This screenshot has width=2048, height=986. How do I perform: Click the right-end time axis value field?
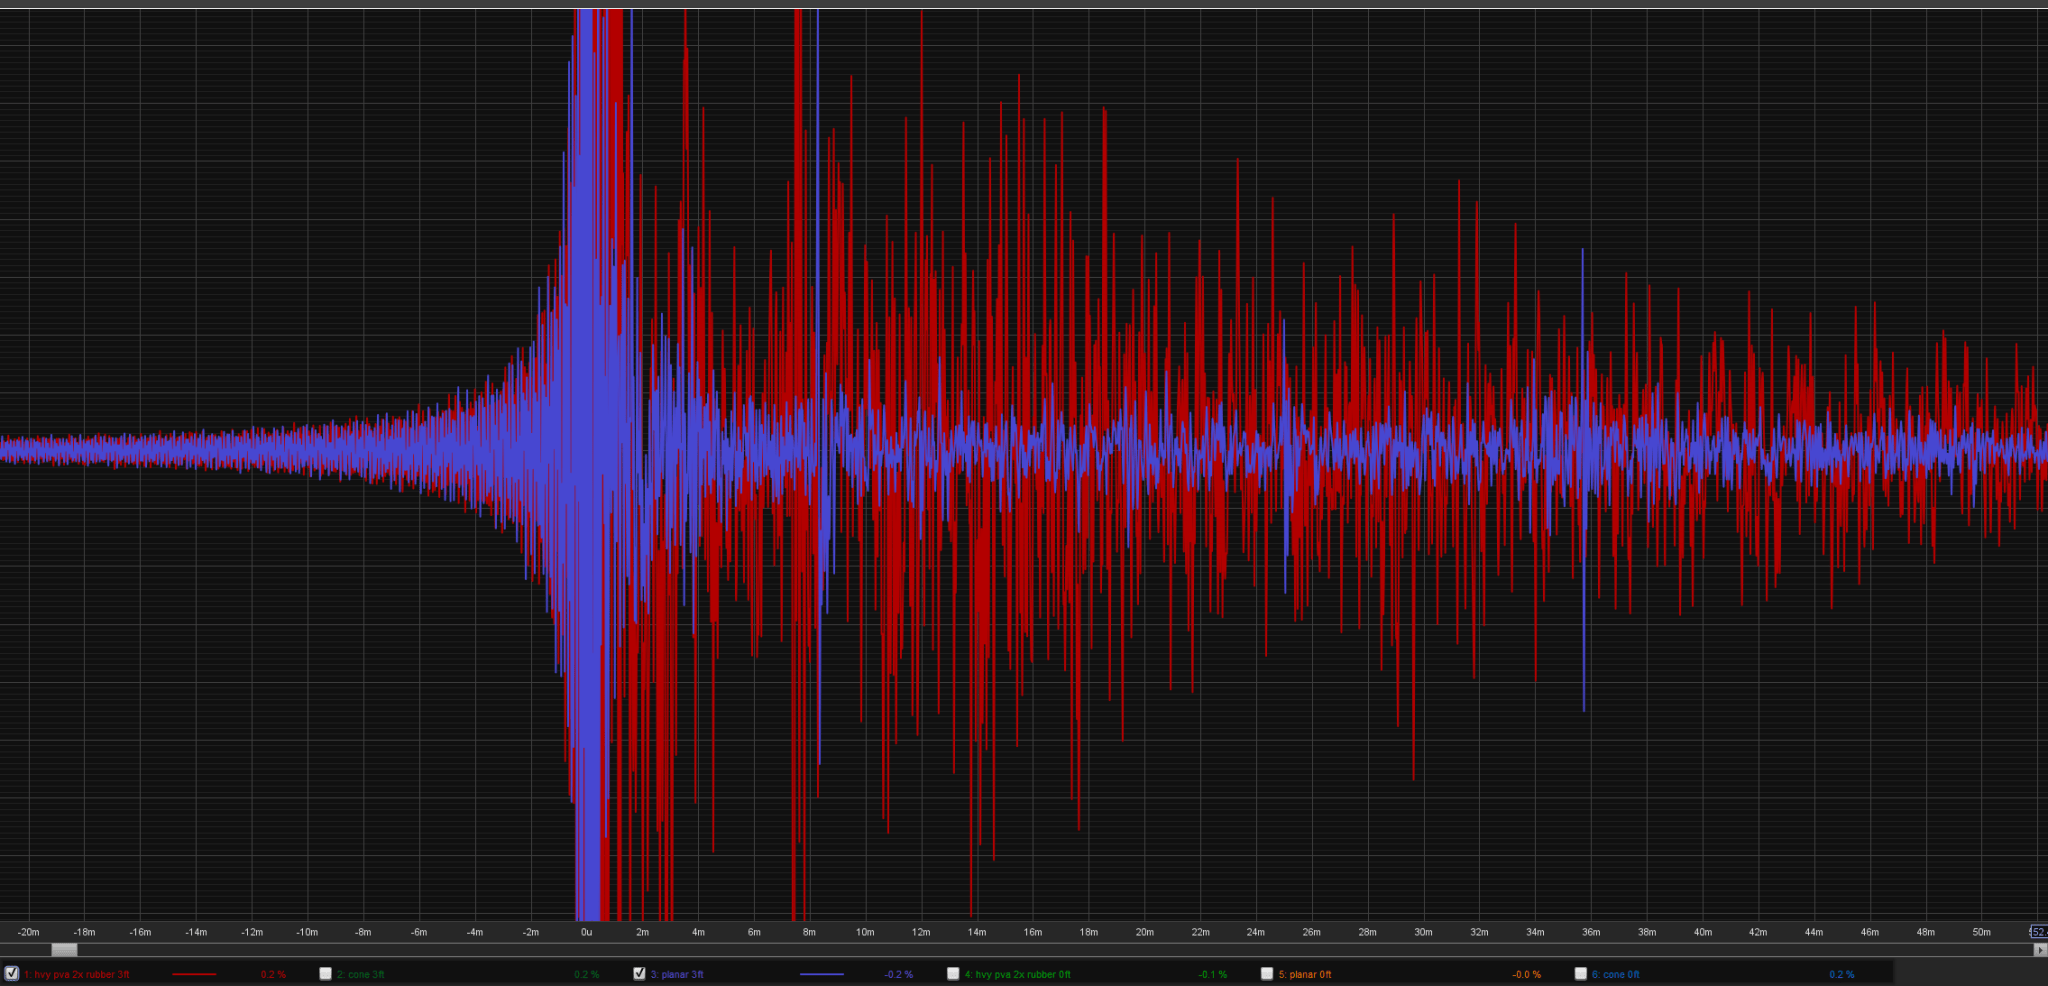tap(2039, 932)
